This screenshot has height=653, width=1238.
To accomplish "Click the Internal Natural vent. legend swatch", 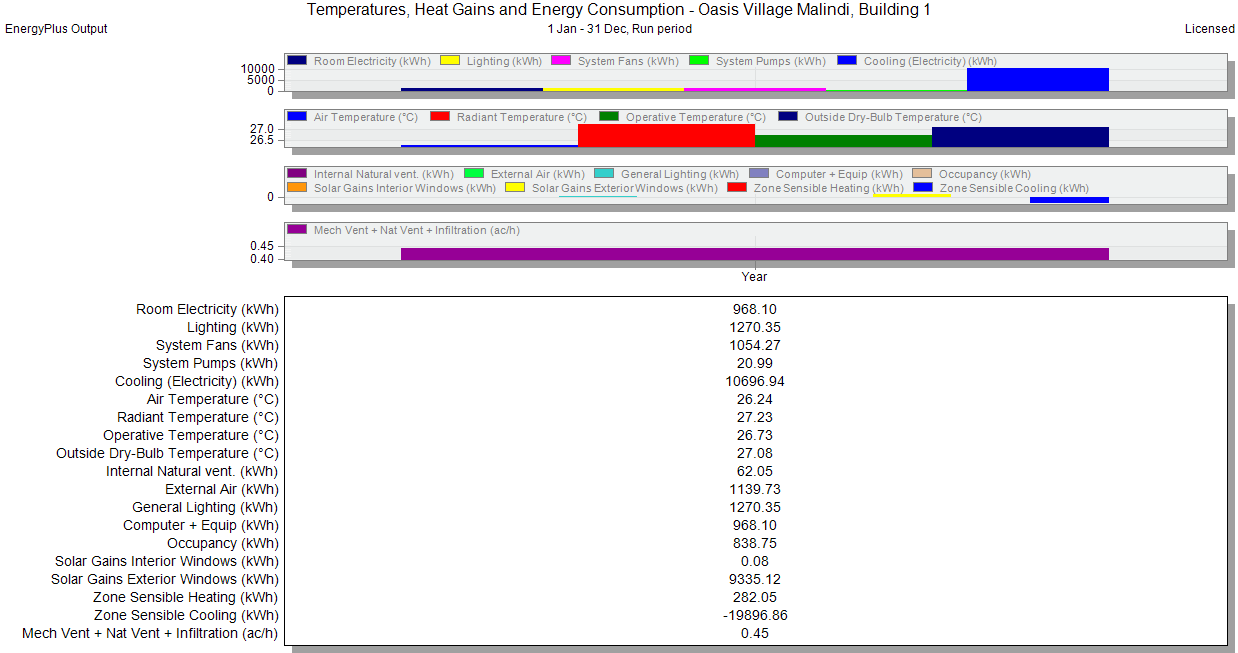I will [296, 174].
